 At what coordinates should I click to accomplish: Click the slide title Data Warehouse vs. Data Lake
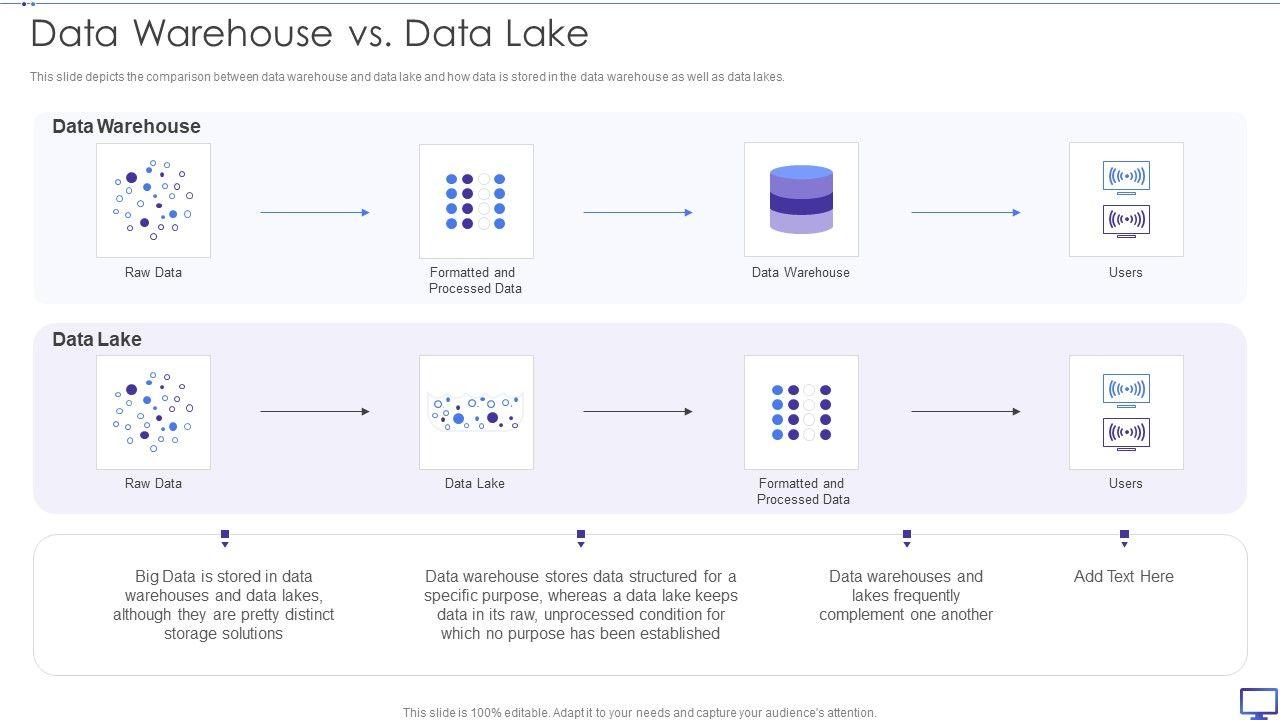(310, 34)
